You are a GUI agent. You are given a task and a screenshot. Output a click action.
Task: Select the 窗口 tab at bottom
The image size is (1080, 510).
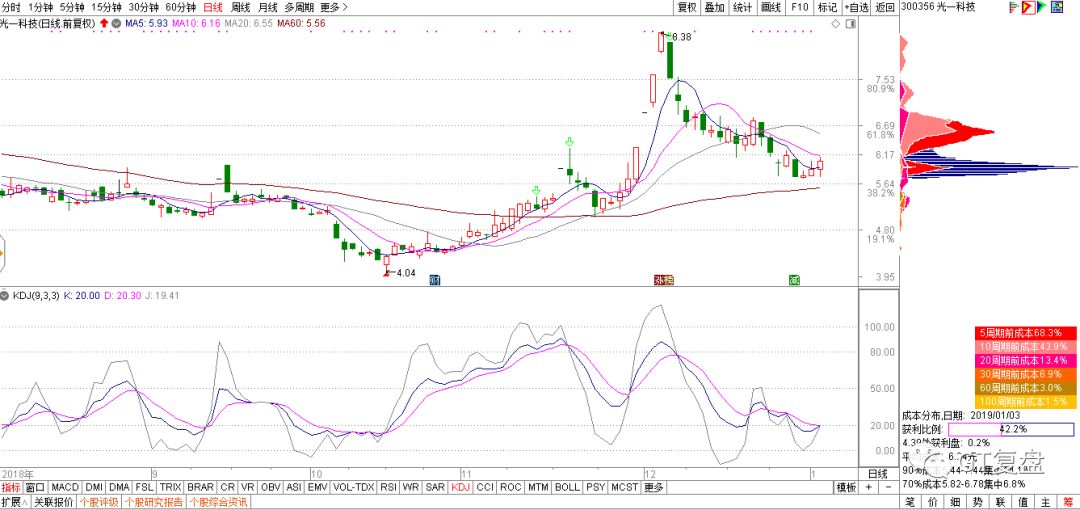click(x=35, y=487)
